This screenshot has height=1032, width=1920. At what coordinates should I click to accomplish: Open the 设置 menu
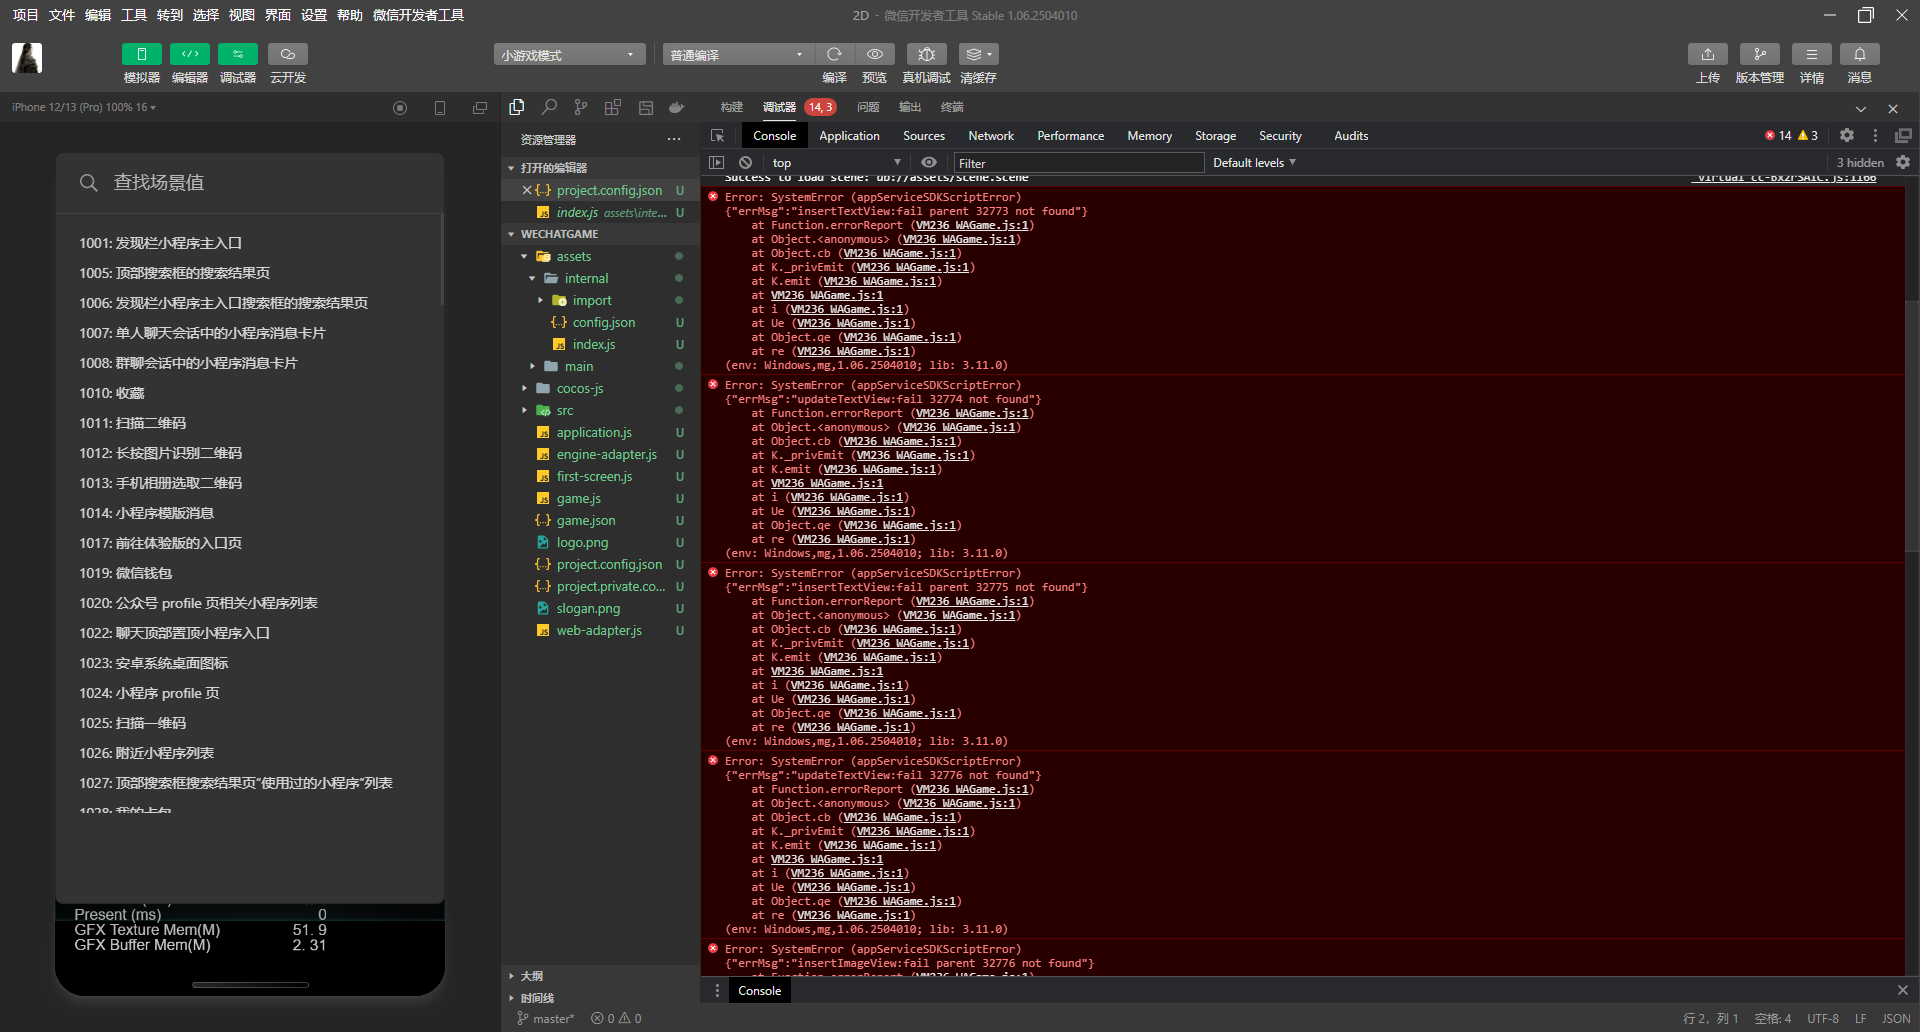click(314, 15)
